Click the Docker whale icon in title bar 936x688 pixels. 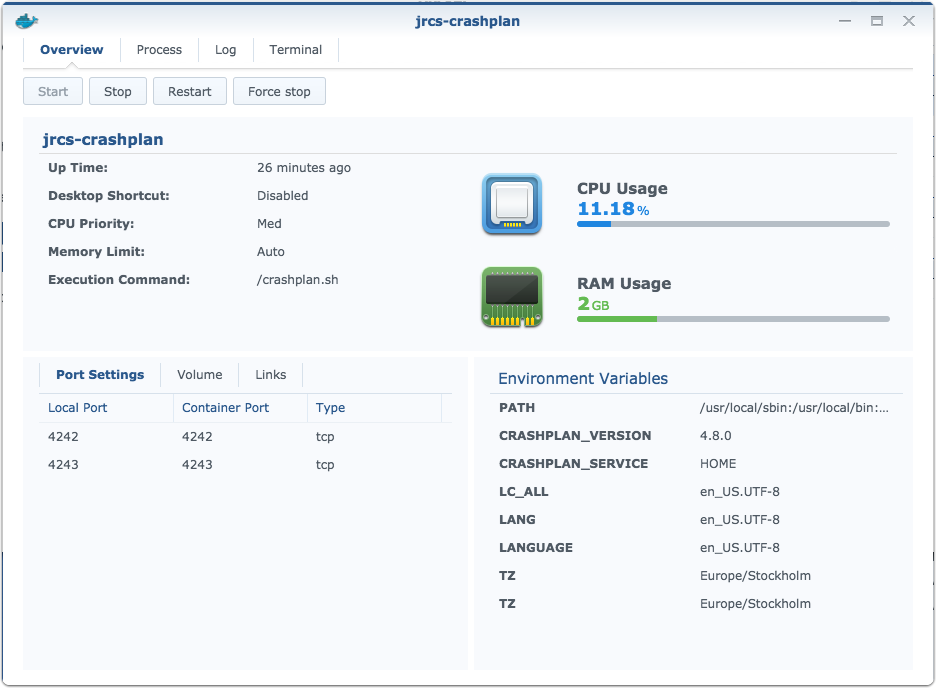26,21
